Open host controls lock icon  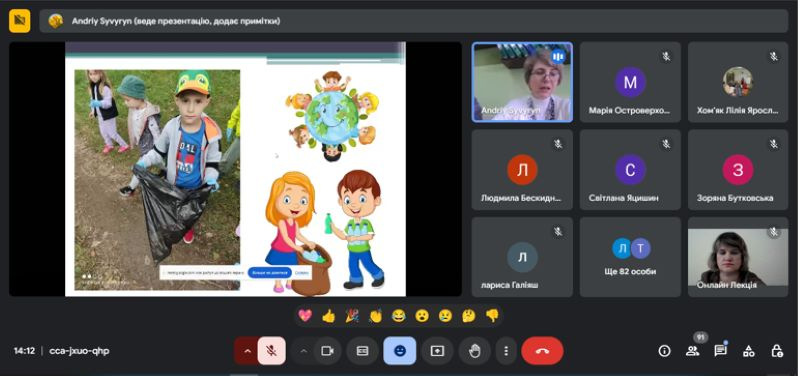(777, 350)
